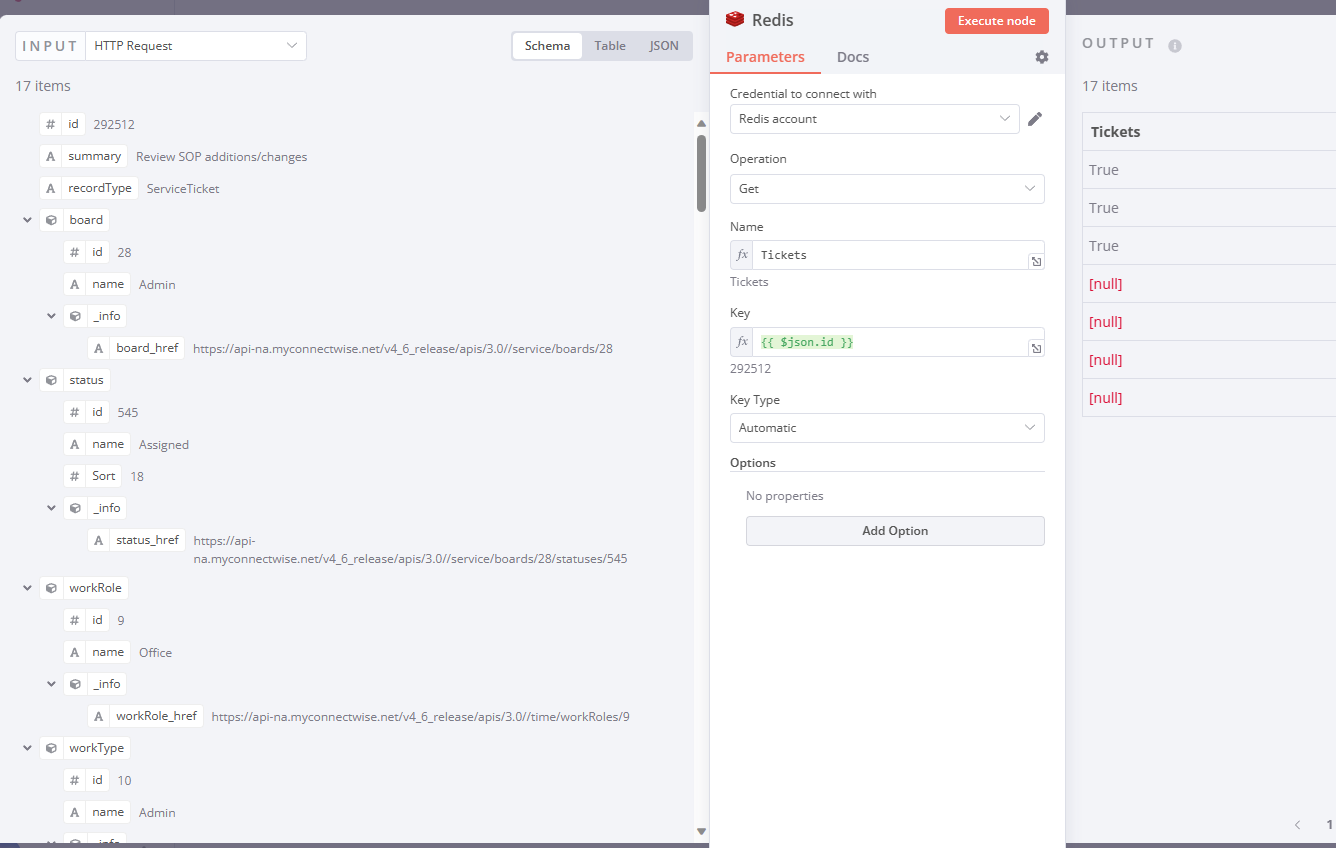Open expanded editor for the Name field
The height and width of the screenshot is (848, 1336).
(x=1037, y=262)
